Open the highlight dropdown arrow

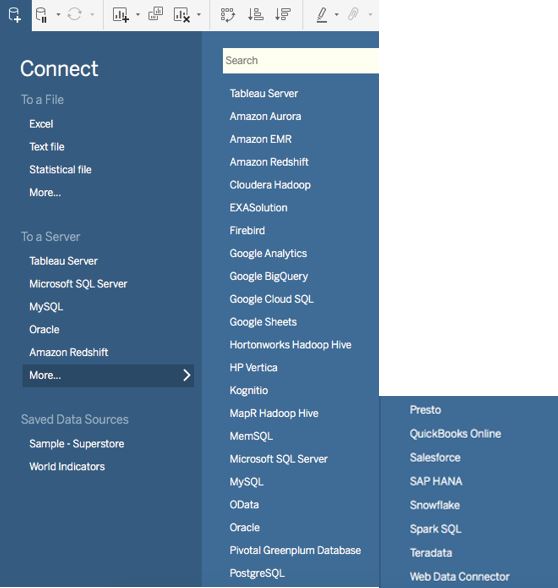coord(336,15)
